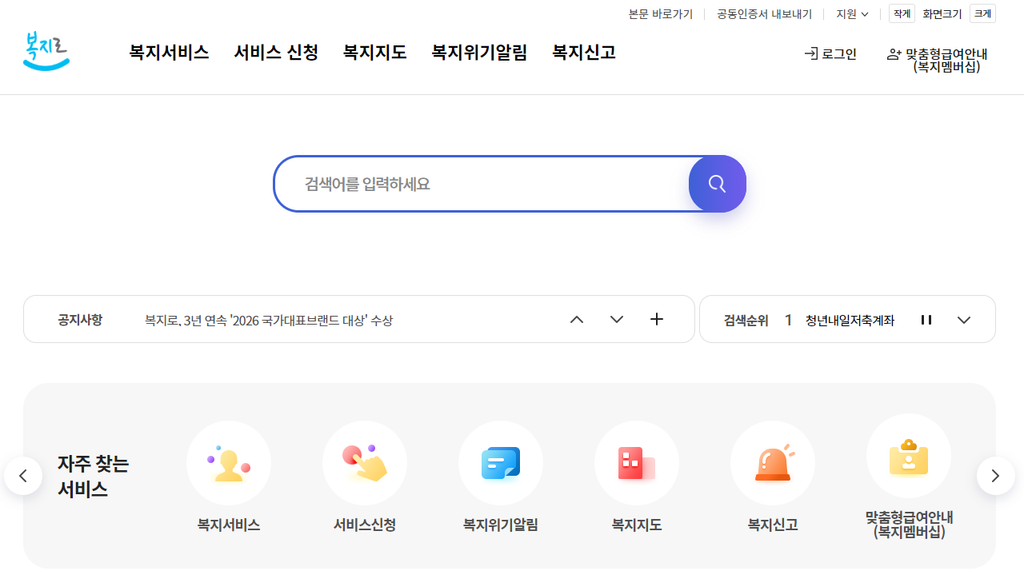Open more notices with plus icon

(656, 319)
